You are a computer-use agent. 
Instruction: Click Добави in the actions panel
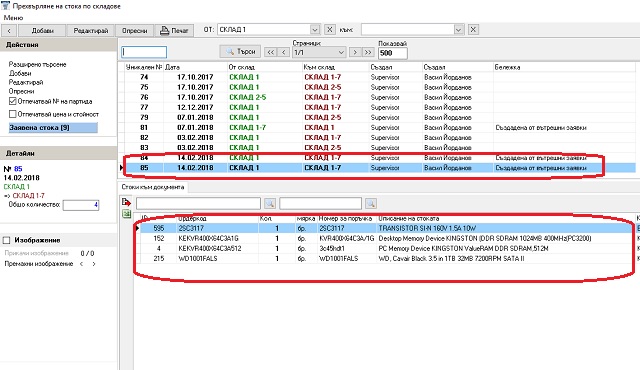[20, 73]
